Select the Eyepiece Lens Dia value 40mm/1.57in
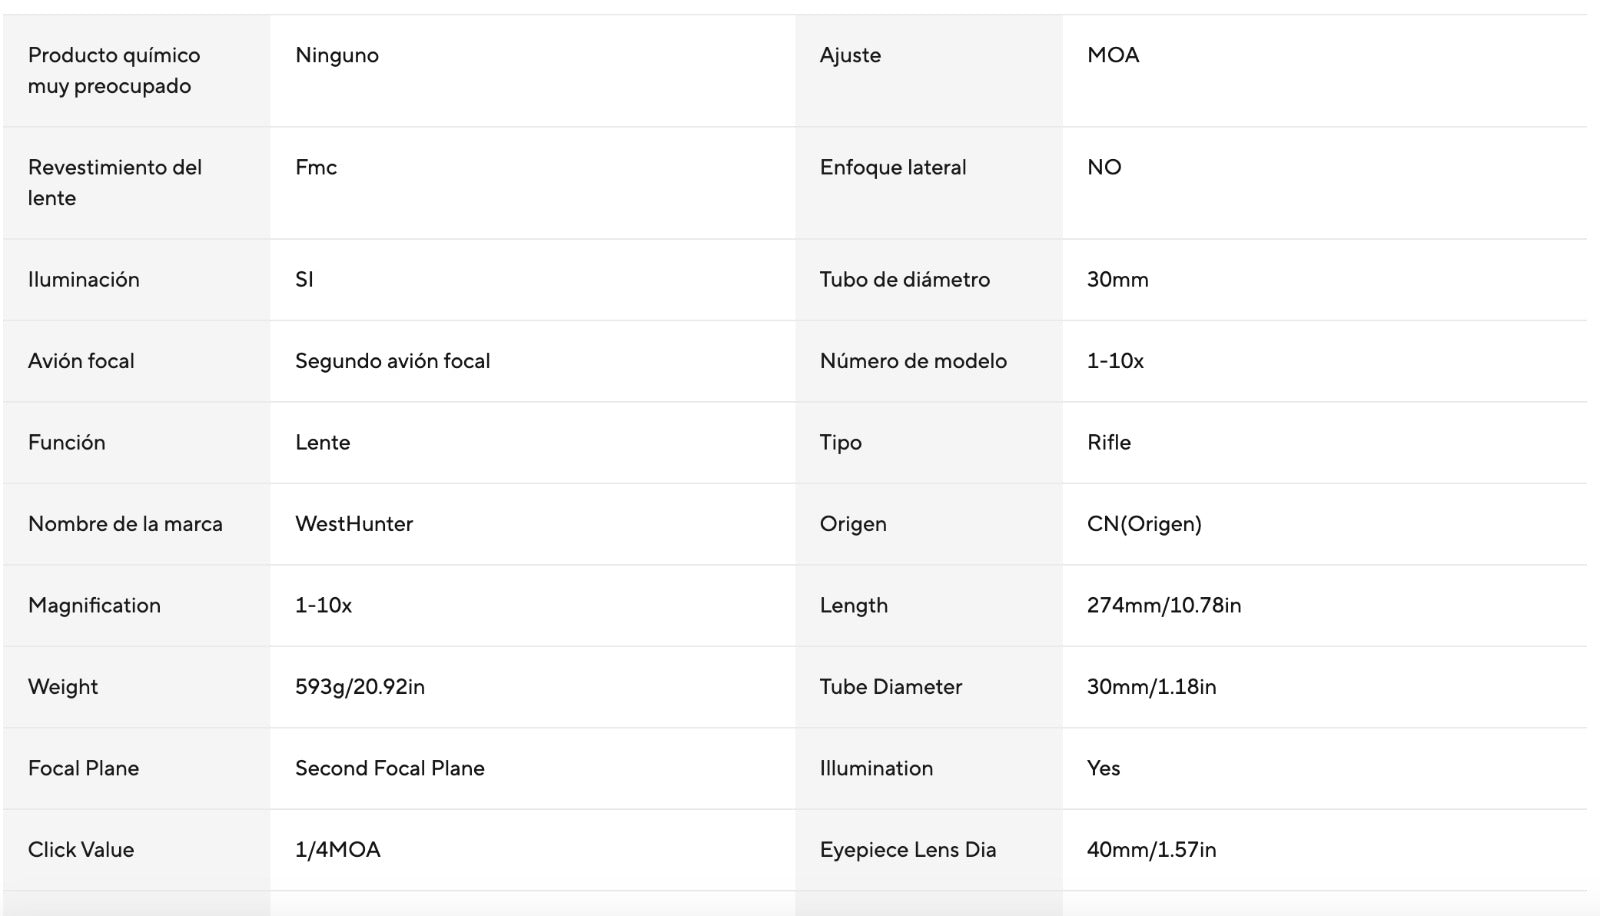This screenshot has height=916, width=1600. [x=1152, y=850]
